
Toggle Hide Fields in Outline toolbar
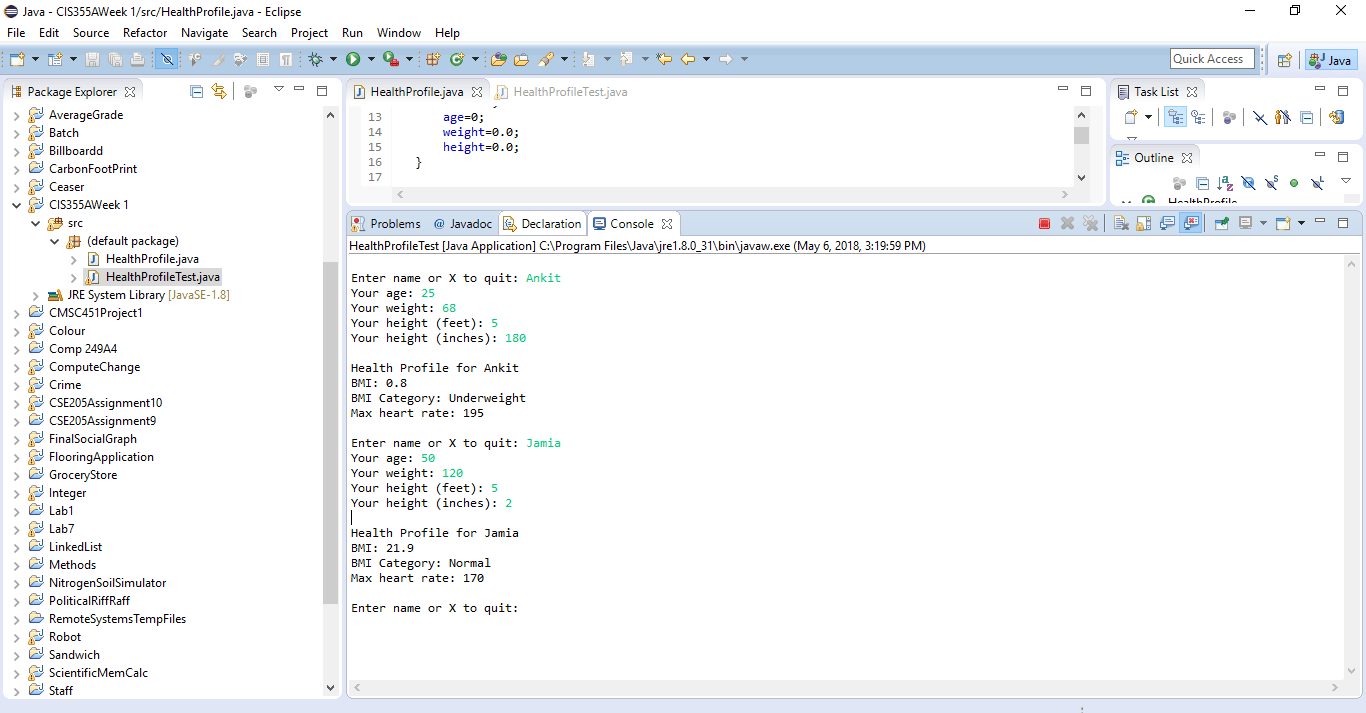pyautogui.click(x=1248, y=183)
